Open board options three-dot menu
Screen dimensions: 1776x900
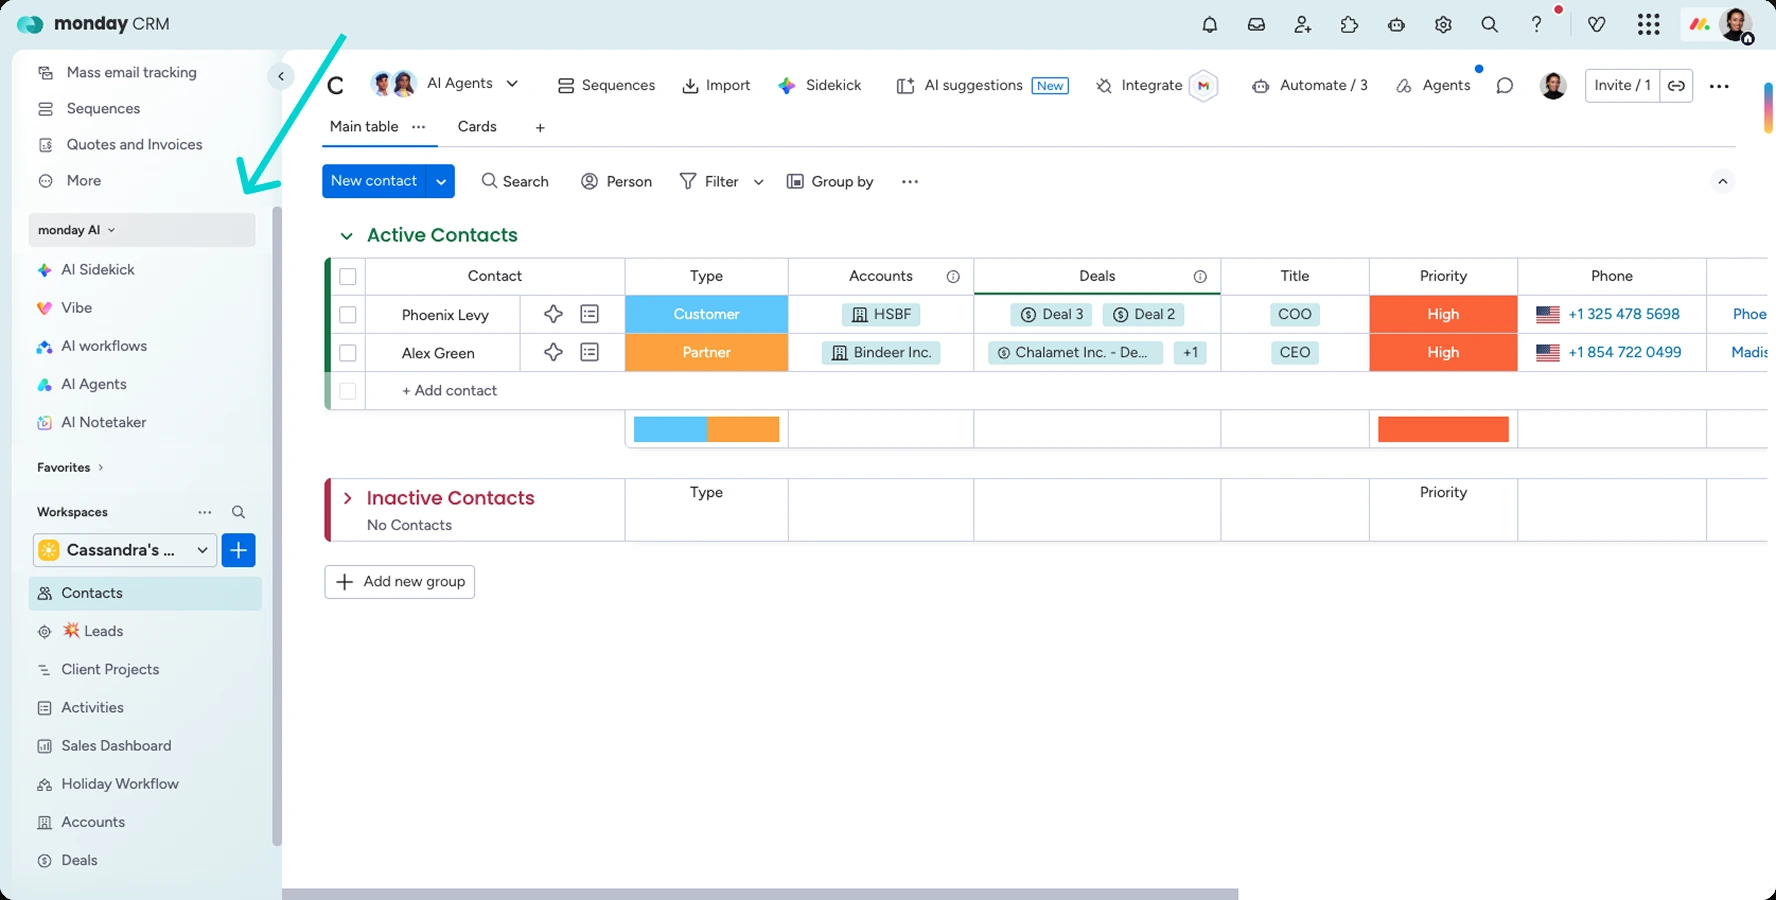1719,86
